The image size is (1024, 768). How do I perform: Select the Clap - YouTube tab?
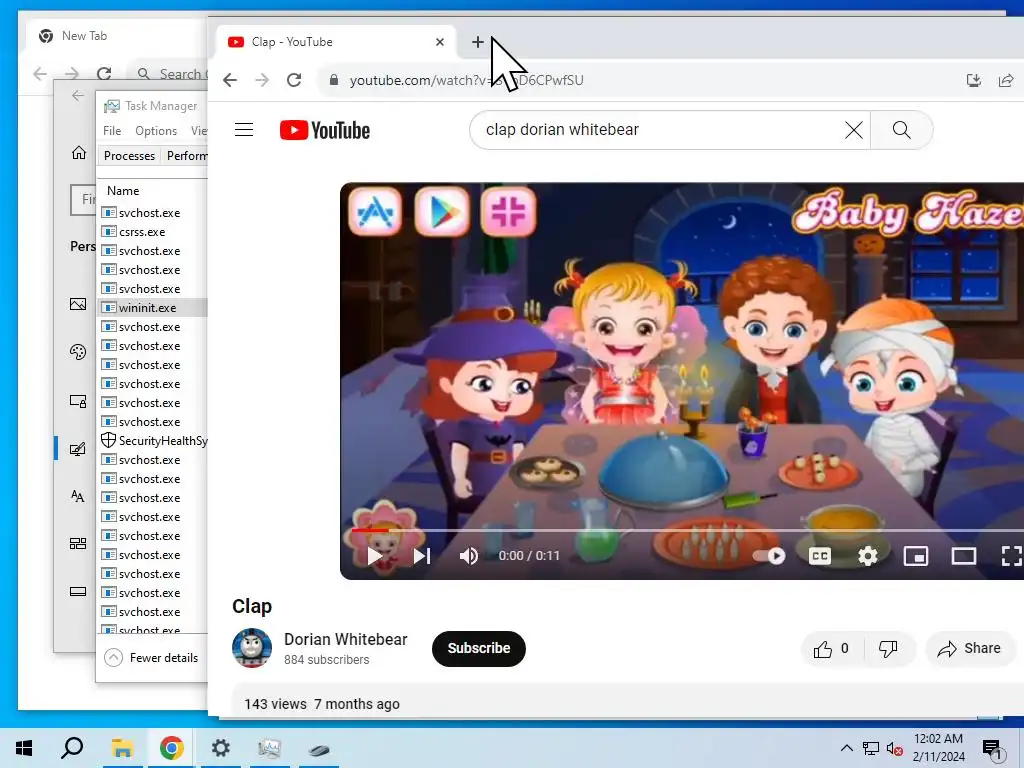point(336,42)
